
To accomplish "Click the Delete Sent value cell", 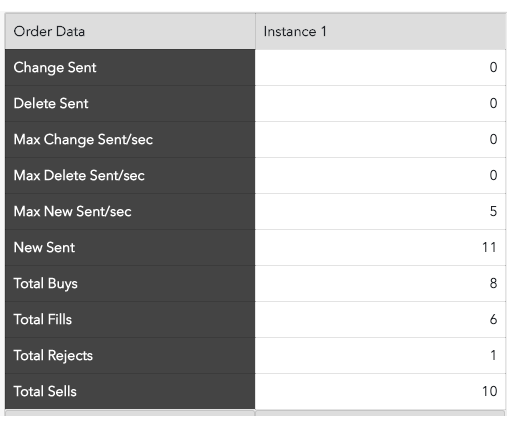I will coord(380,104).
